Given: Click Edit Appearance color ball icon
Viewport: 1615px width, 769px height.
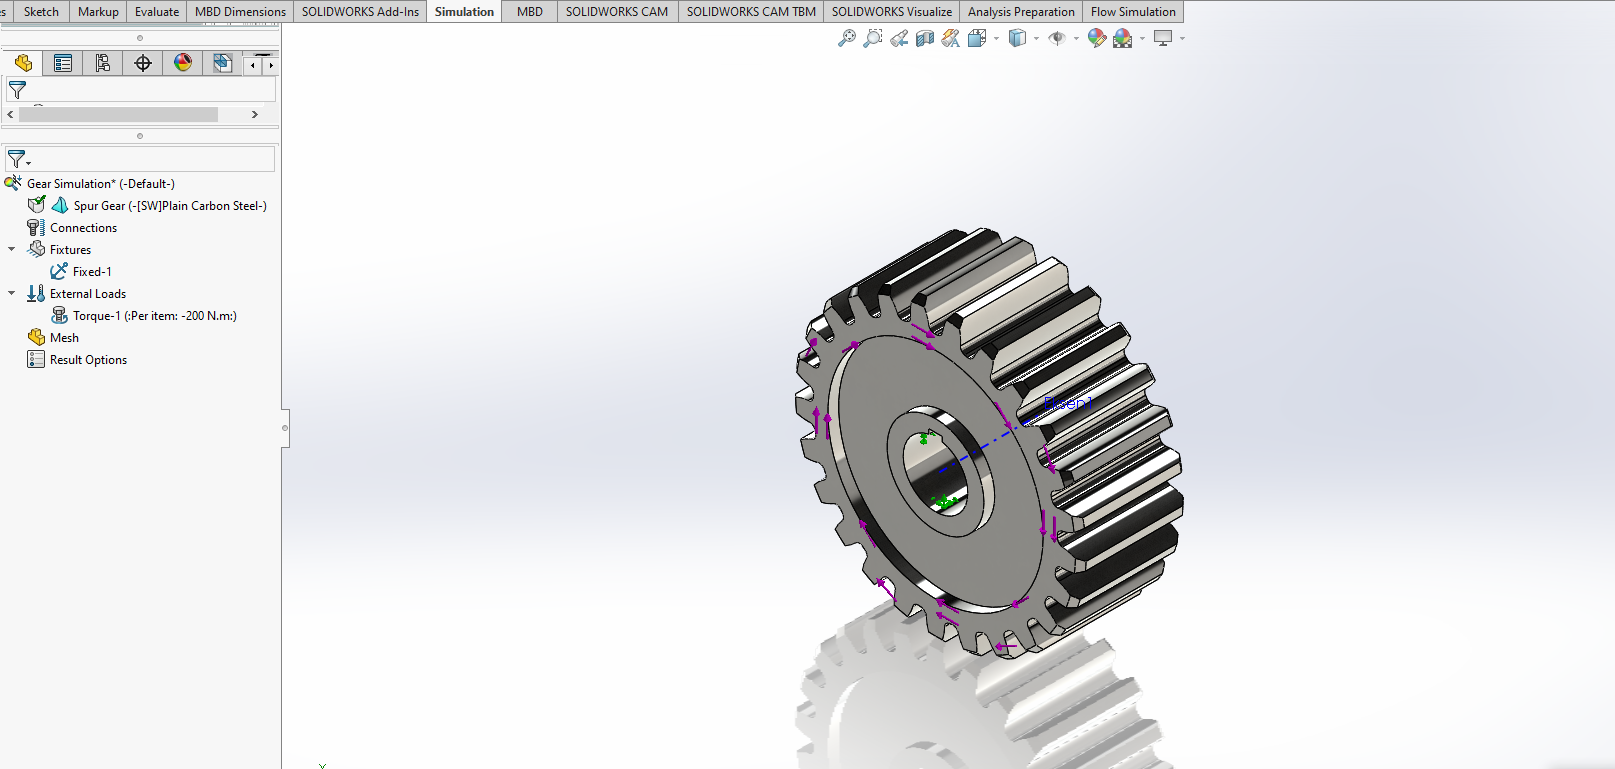Looking at the screenshot, I should coord(1097,38).
